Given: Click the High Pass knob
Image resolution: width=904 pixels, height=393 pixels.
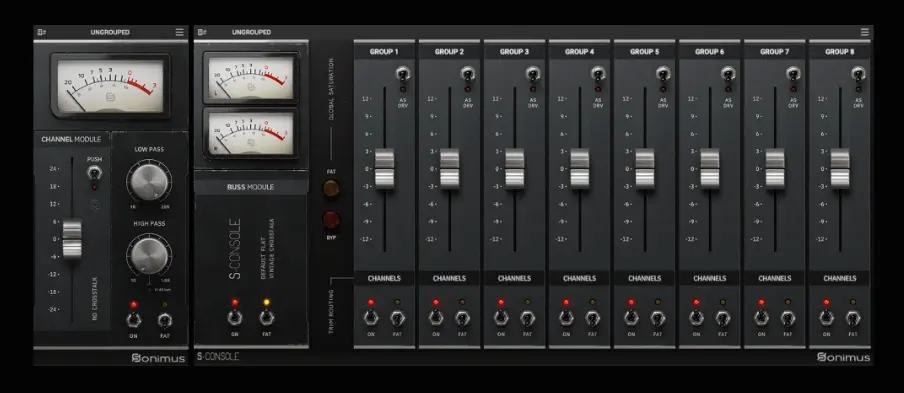Looking at the screenshot, I should click(x=149, y=255).
